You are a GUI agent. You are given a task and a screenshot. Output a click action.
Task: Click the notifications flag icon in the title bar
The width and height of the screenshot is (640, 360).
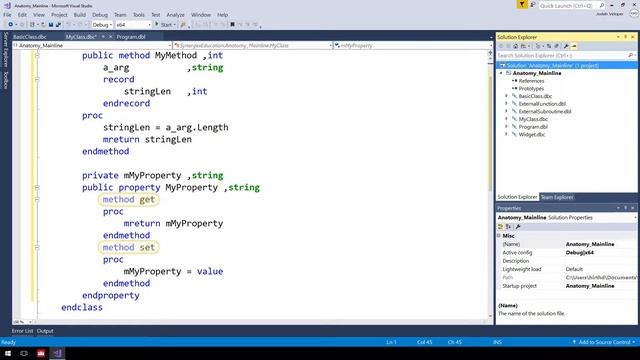point(522,5)
